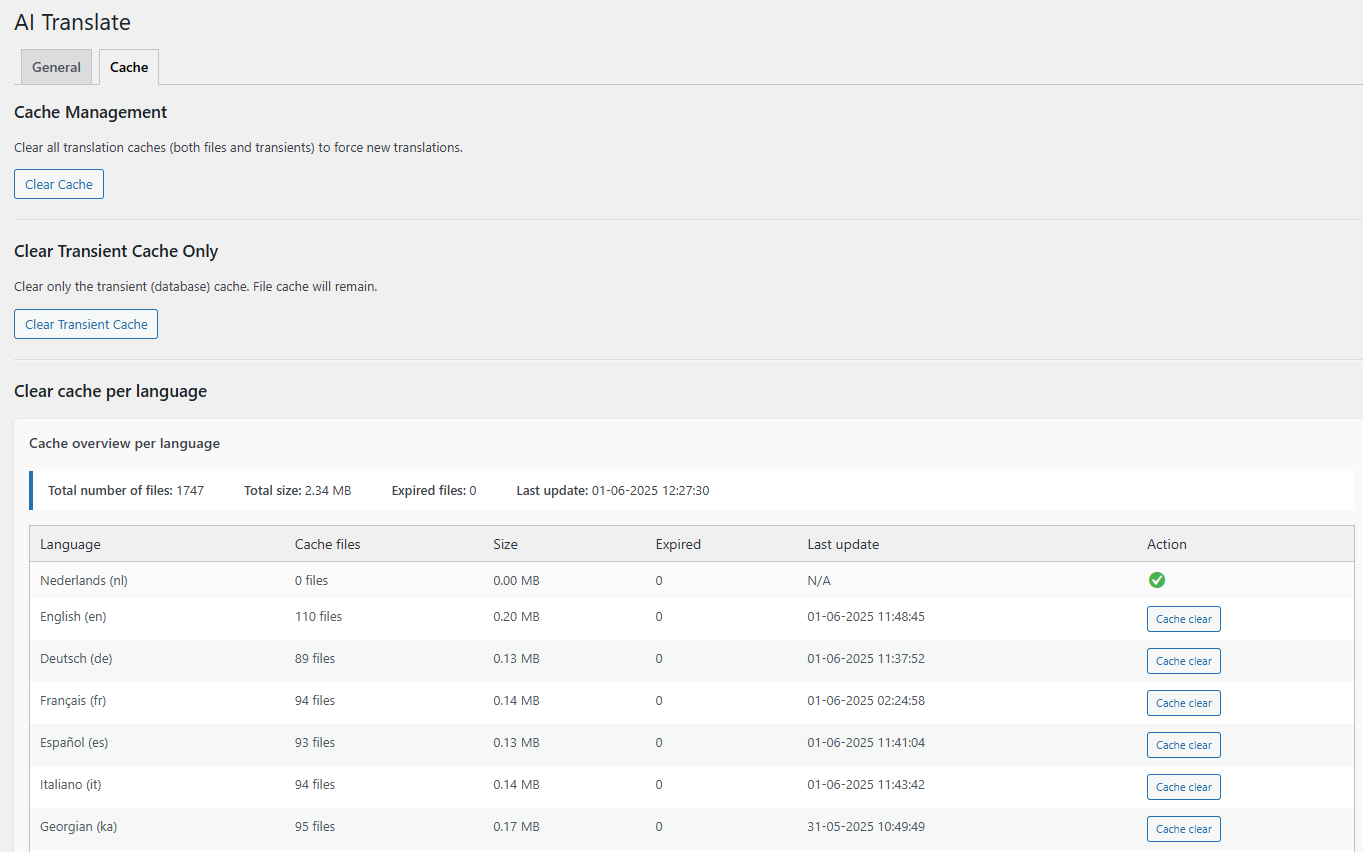Click the Clear Cache button
This screenshot has height=852, width=1363.
tap(59, 184)
